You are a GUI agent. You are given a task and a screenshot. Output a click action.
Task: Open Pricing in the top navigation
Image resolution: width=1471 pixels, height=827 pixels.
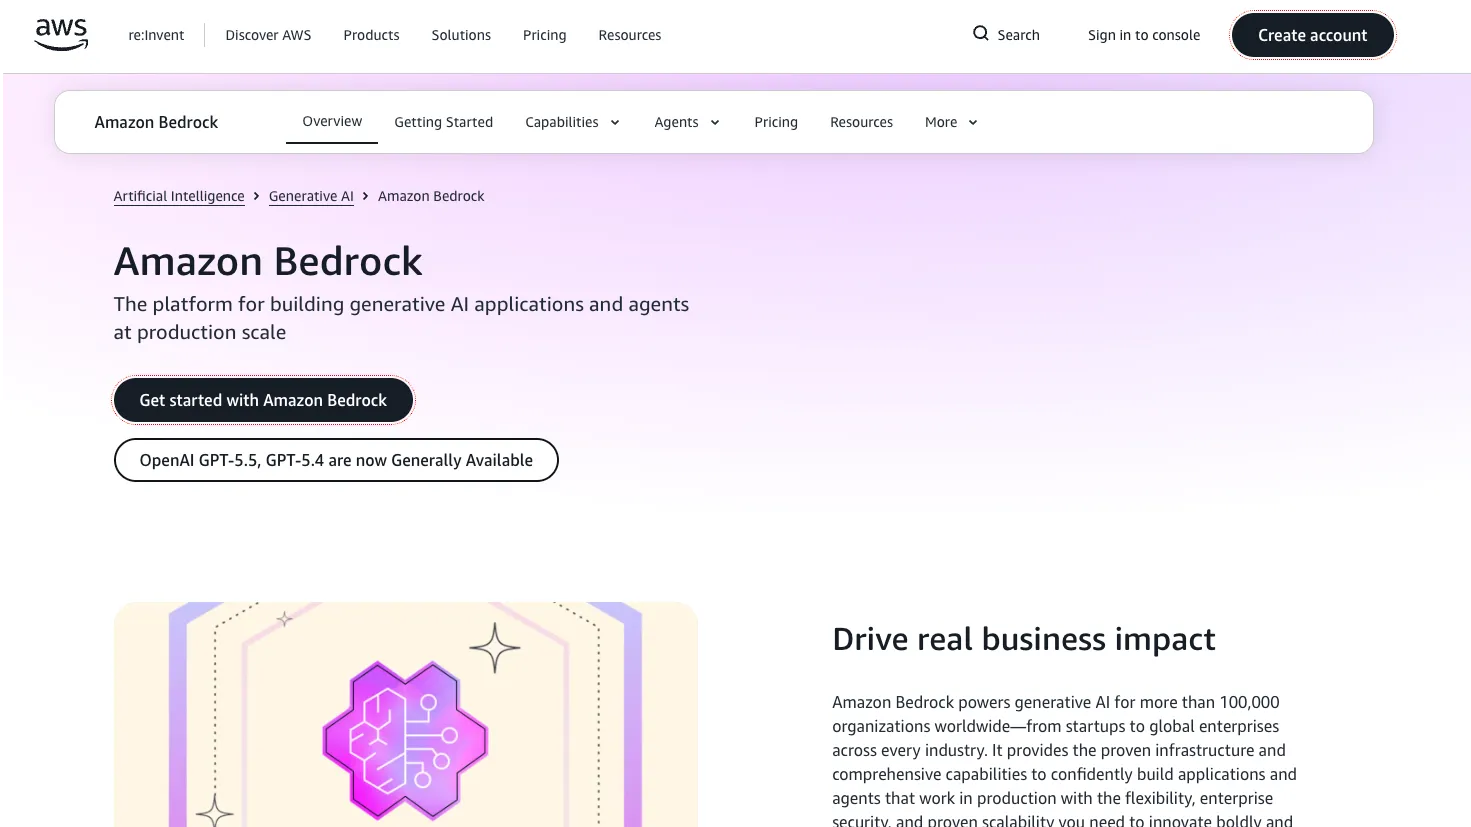(x=544, y=35)
